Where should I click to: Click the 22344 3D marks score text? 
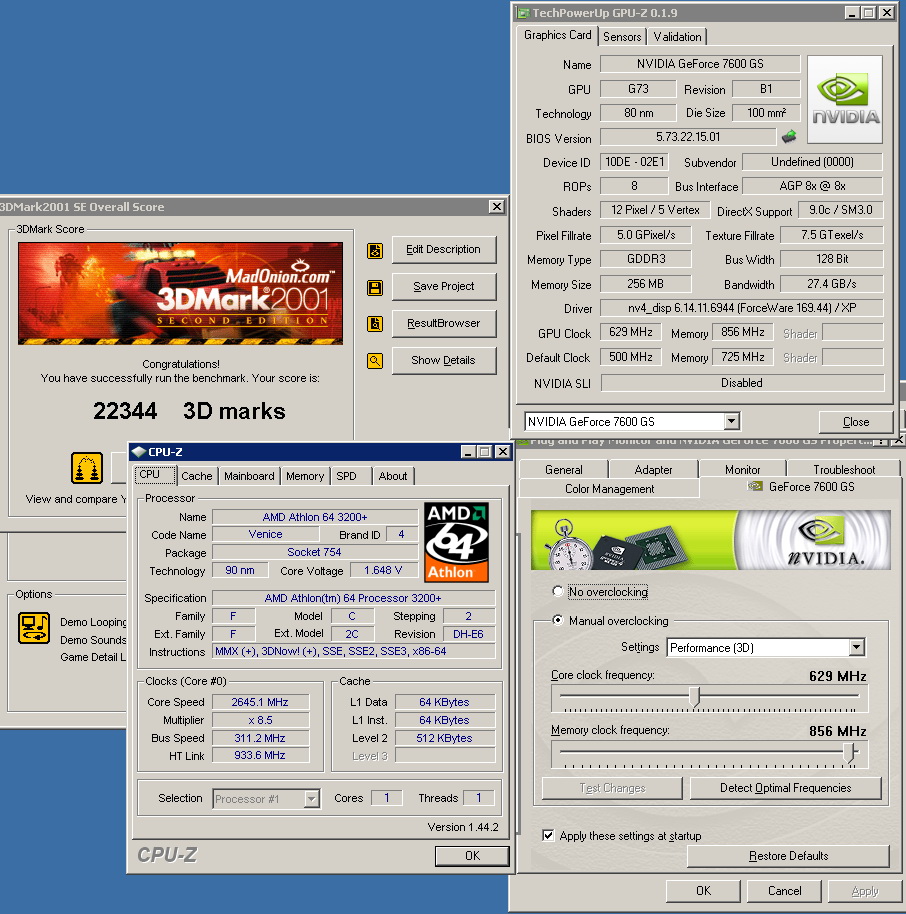point(189,411)
